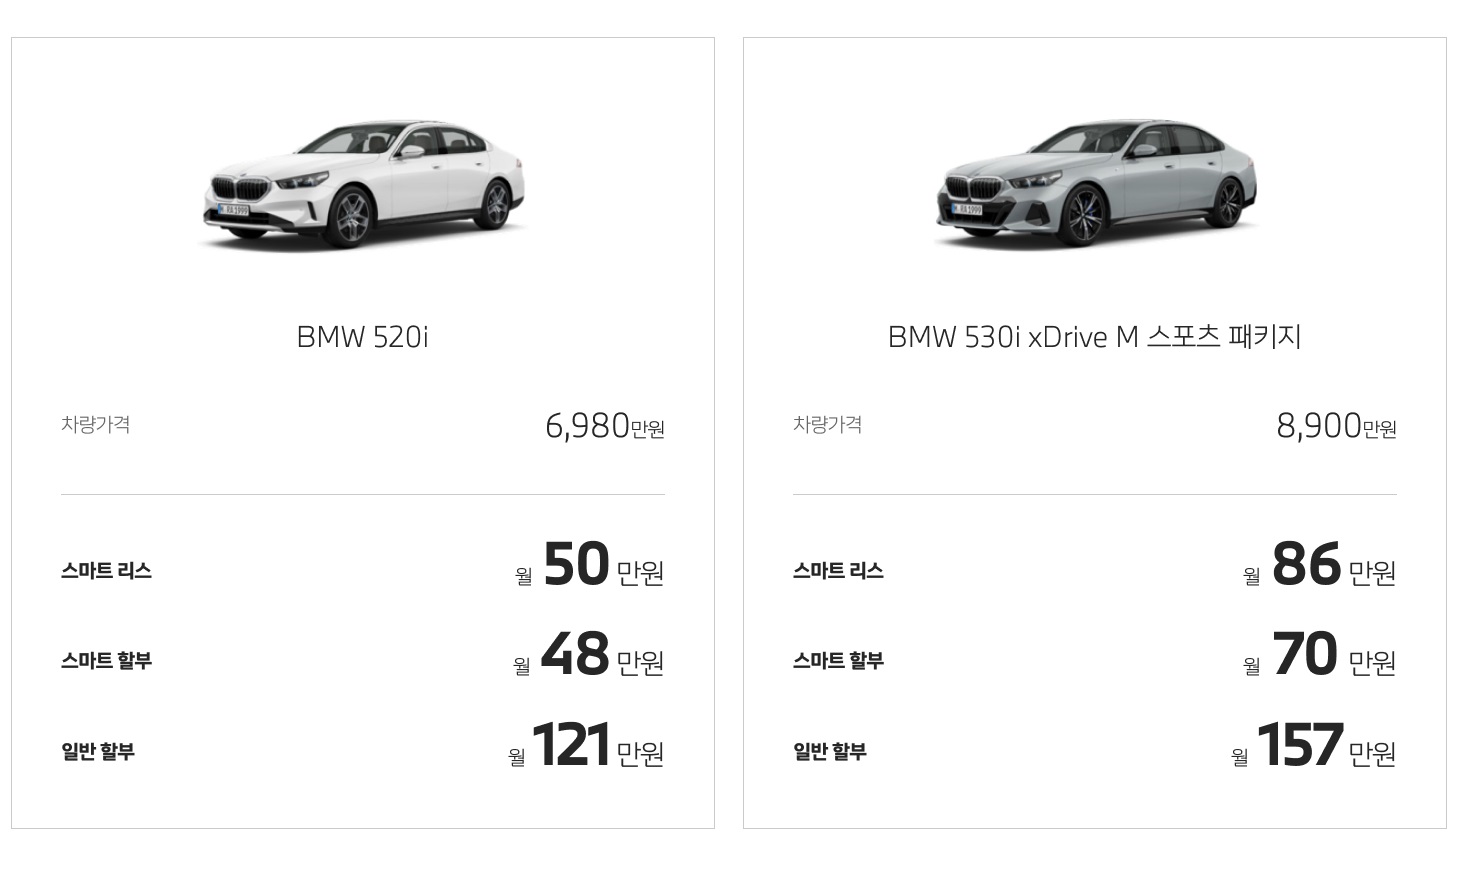The height and width of the screenshot is (894, 1463).
Task: Select 스마트 리스 on the BMW 530i card
Action: 838,571
